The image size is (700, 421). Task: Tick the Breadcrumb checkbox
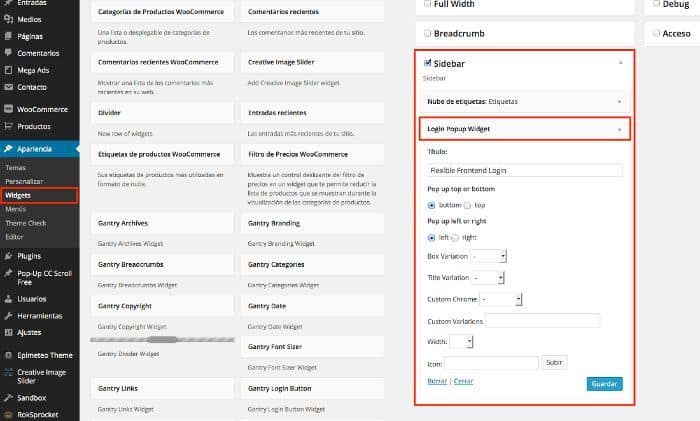pos(427,33)
